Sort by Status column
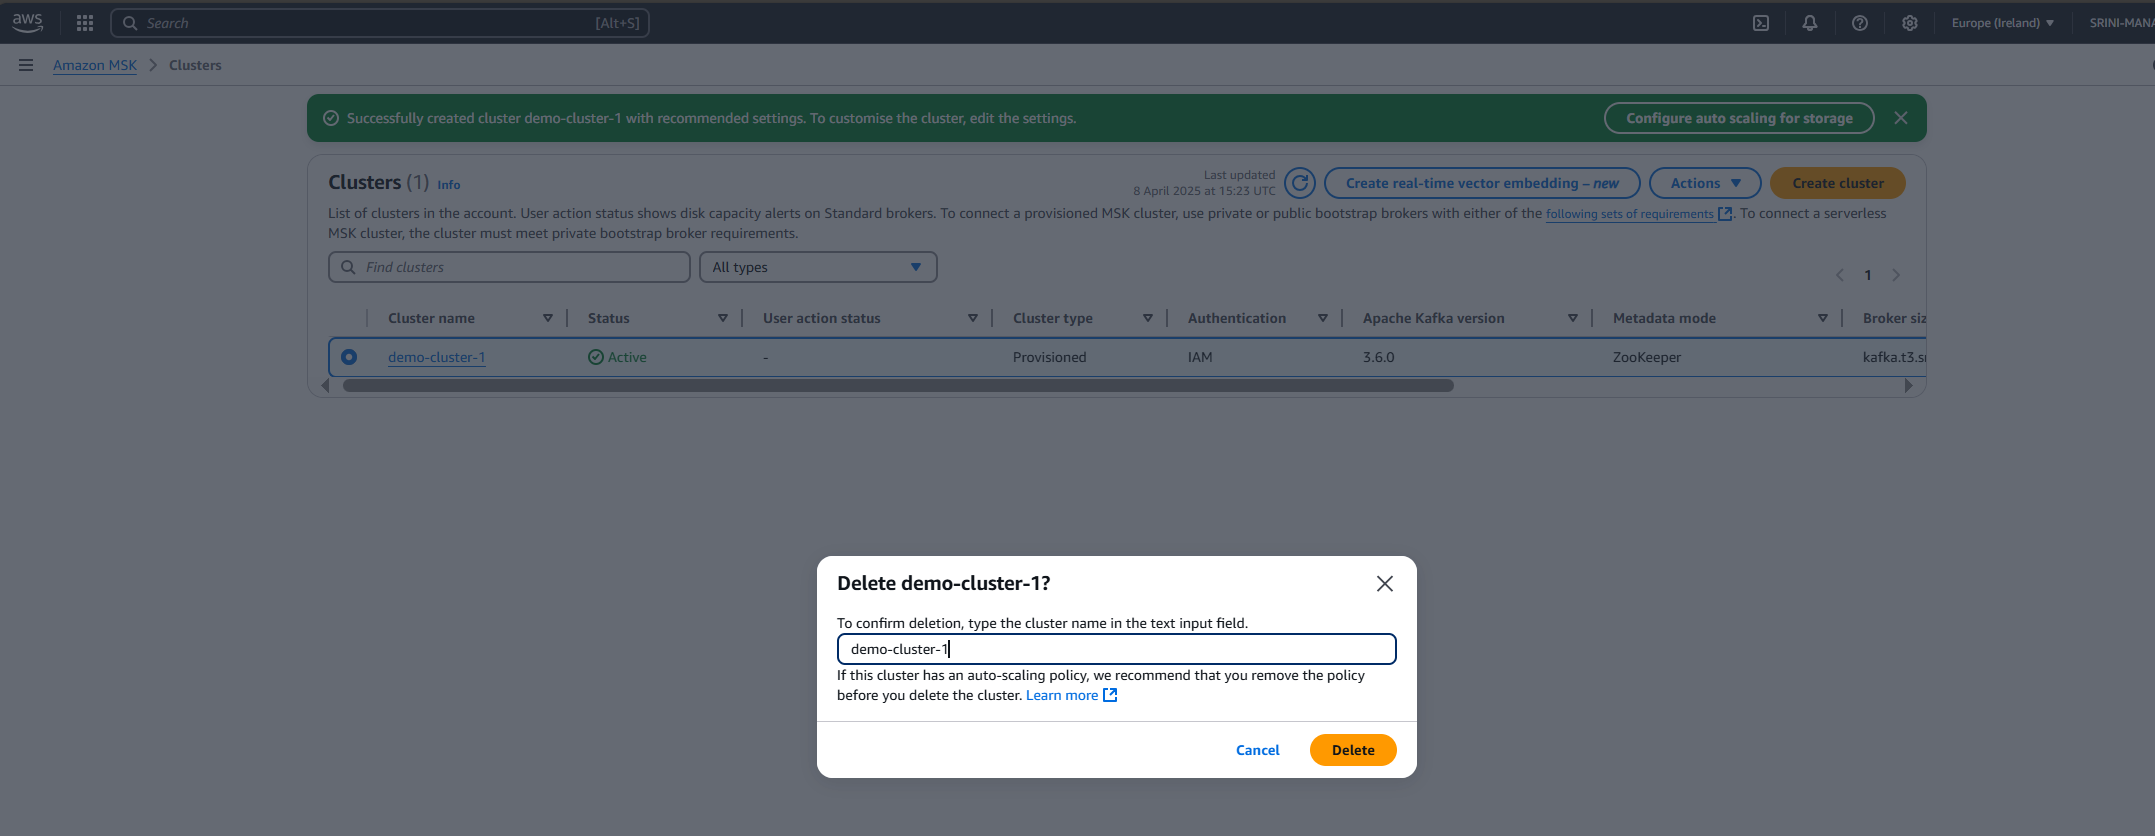The height and width of the screenshot is (836, 2155). coord(723,318)
